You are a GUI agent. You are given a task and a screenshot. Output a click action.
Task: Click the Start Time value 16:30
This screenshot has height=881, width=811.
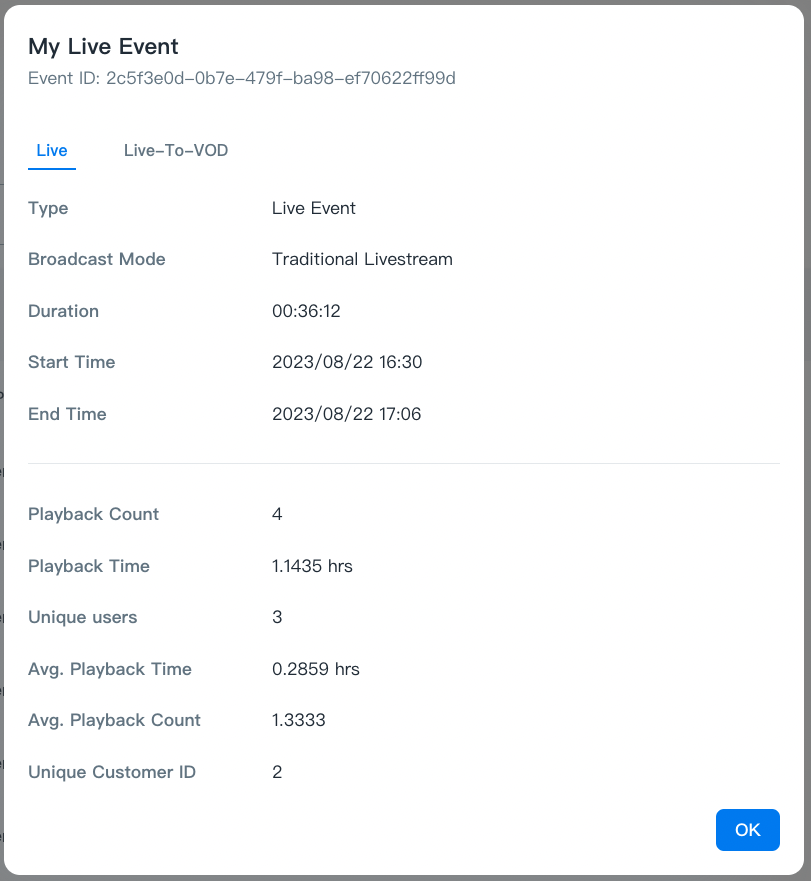(347, 362)
